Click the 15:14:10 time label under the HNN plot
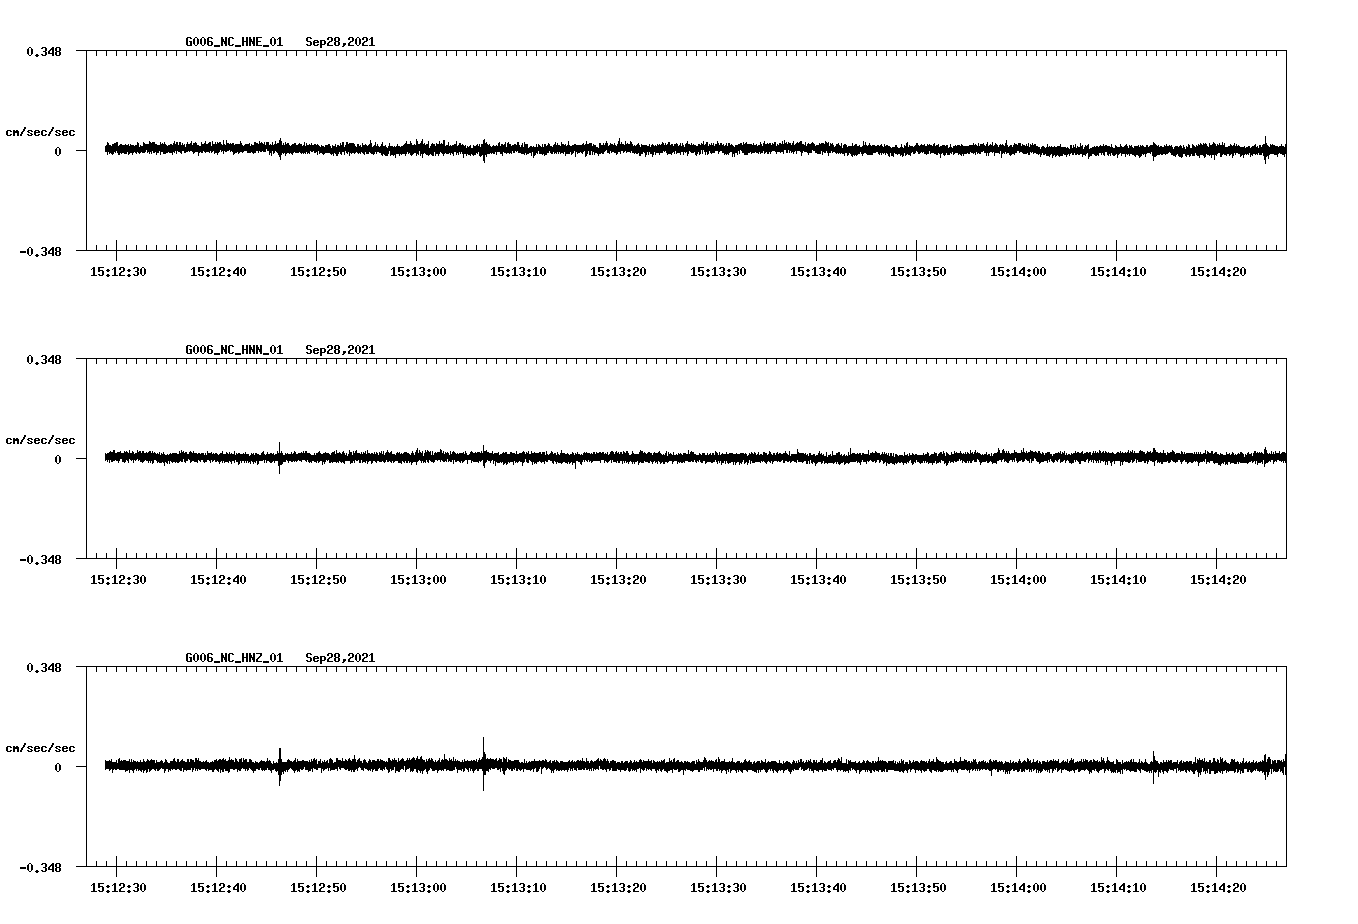The image size is (1358, 924). click(x=1118, y=579)
